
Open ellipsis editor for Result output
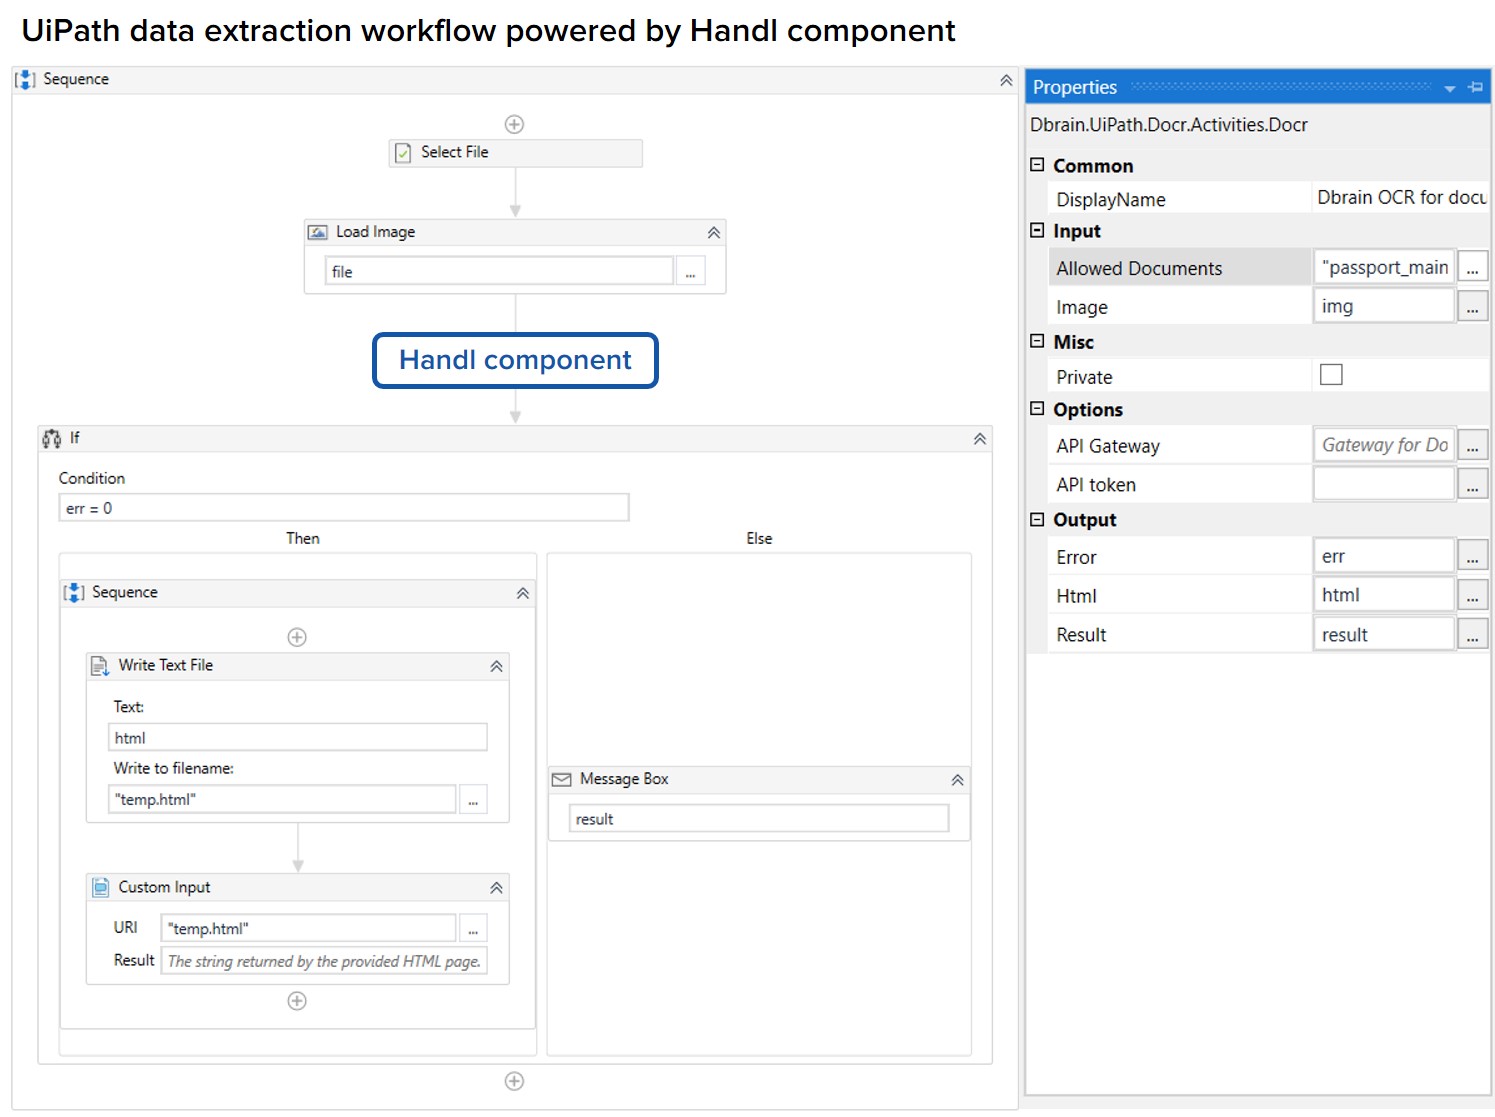click(x=1473, y=634)
